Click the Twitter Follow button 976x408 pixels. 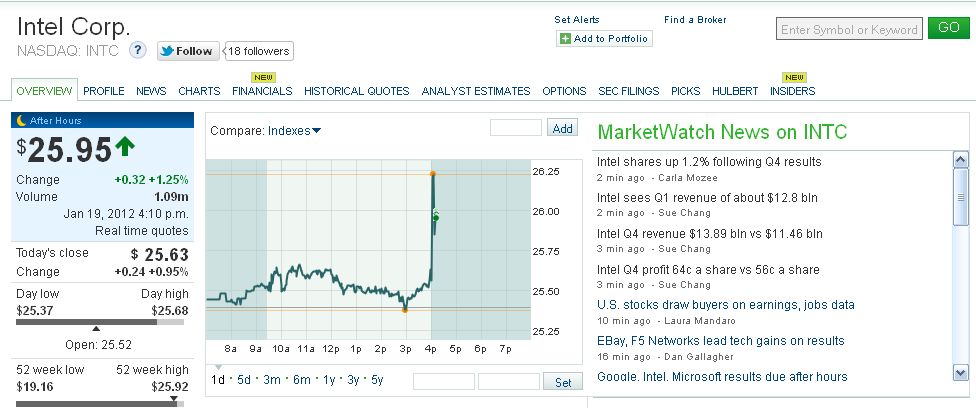point(187,51)
